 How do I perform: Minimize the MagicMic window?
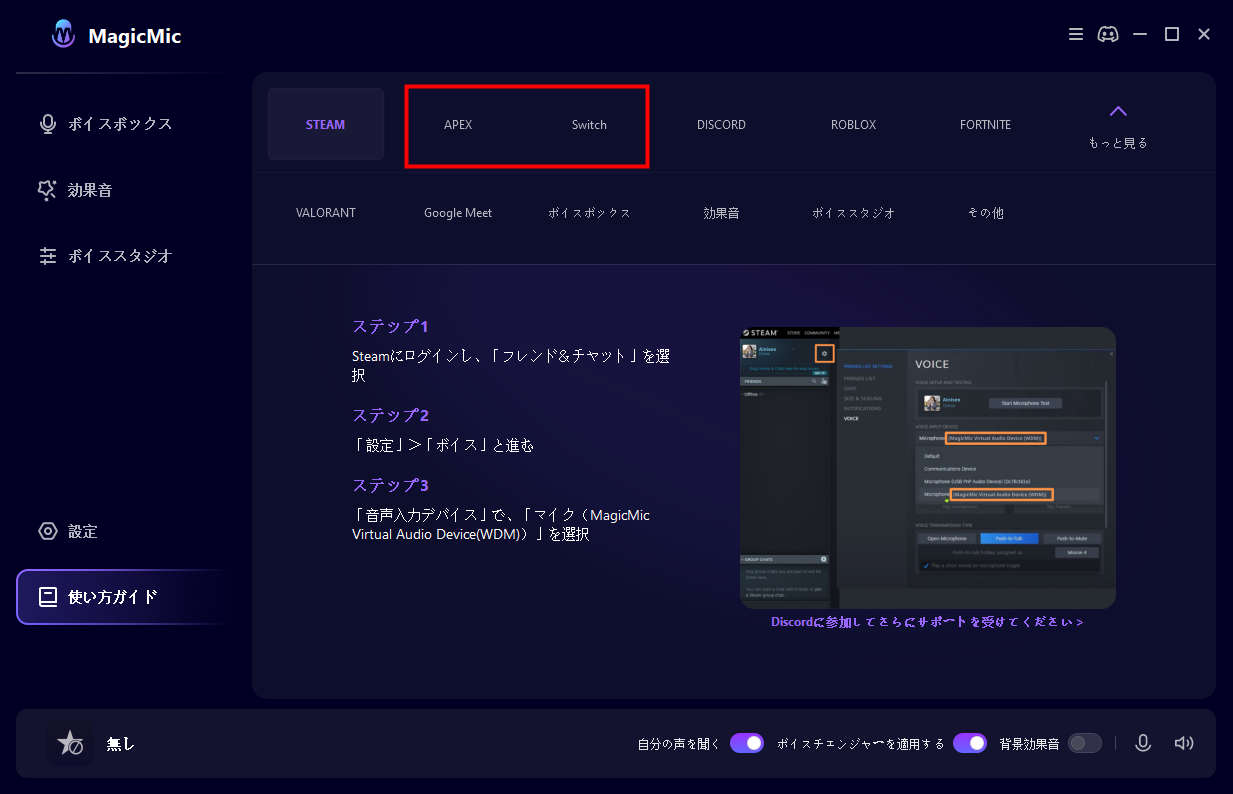(x=1140, y=34)
